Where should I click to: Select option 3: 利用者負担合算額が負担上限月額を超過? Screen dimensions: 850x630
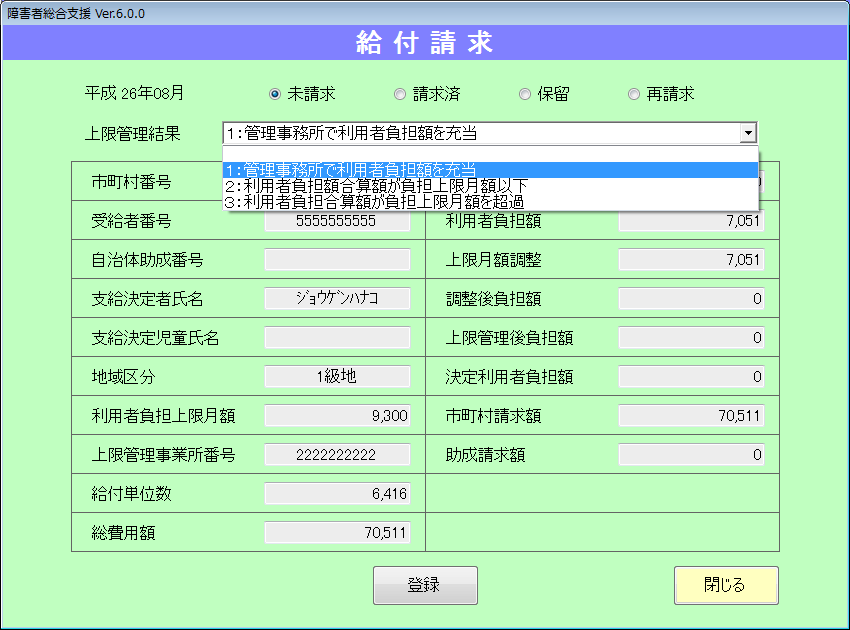(x=490, y=201)
